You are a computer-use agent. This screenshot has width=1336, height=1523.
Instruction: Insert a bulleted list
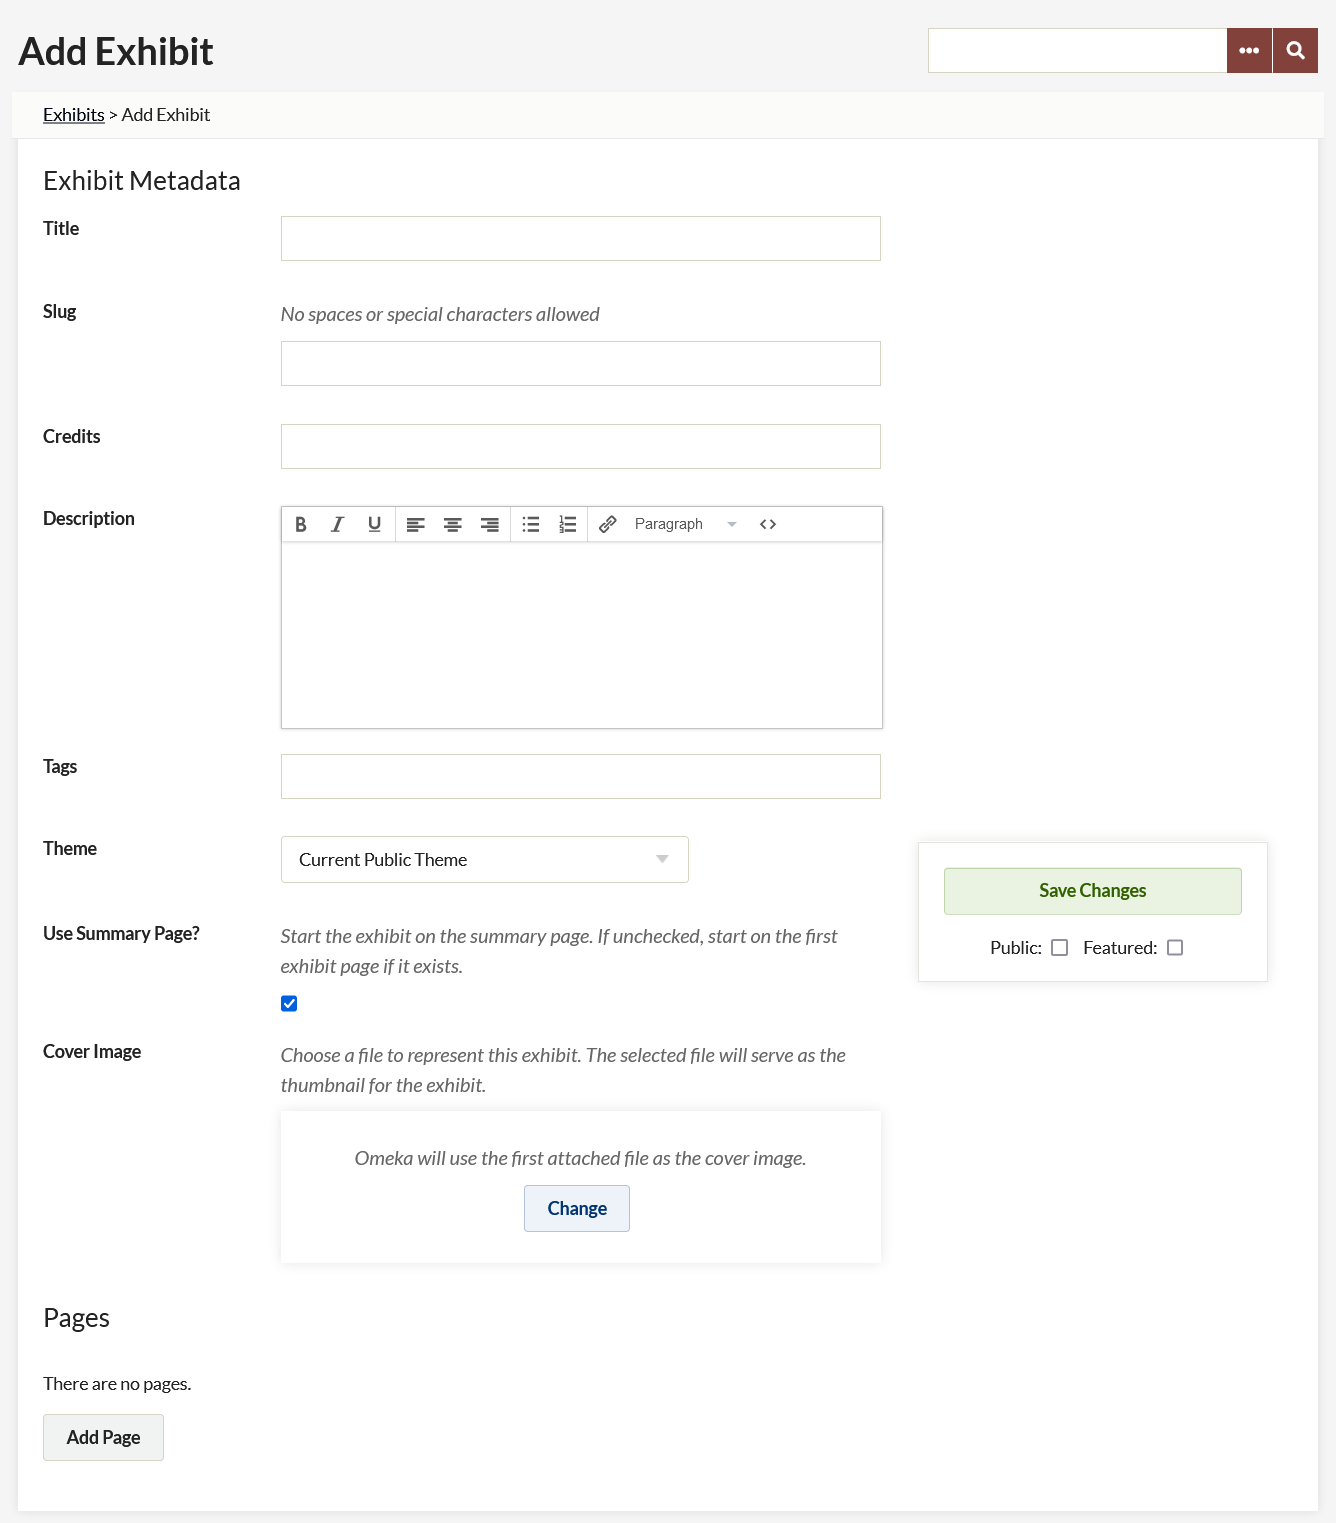tap(531, 524)
